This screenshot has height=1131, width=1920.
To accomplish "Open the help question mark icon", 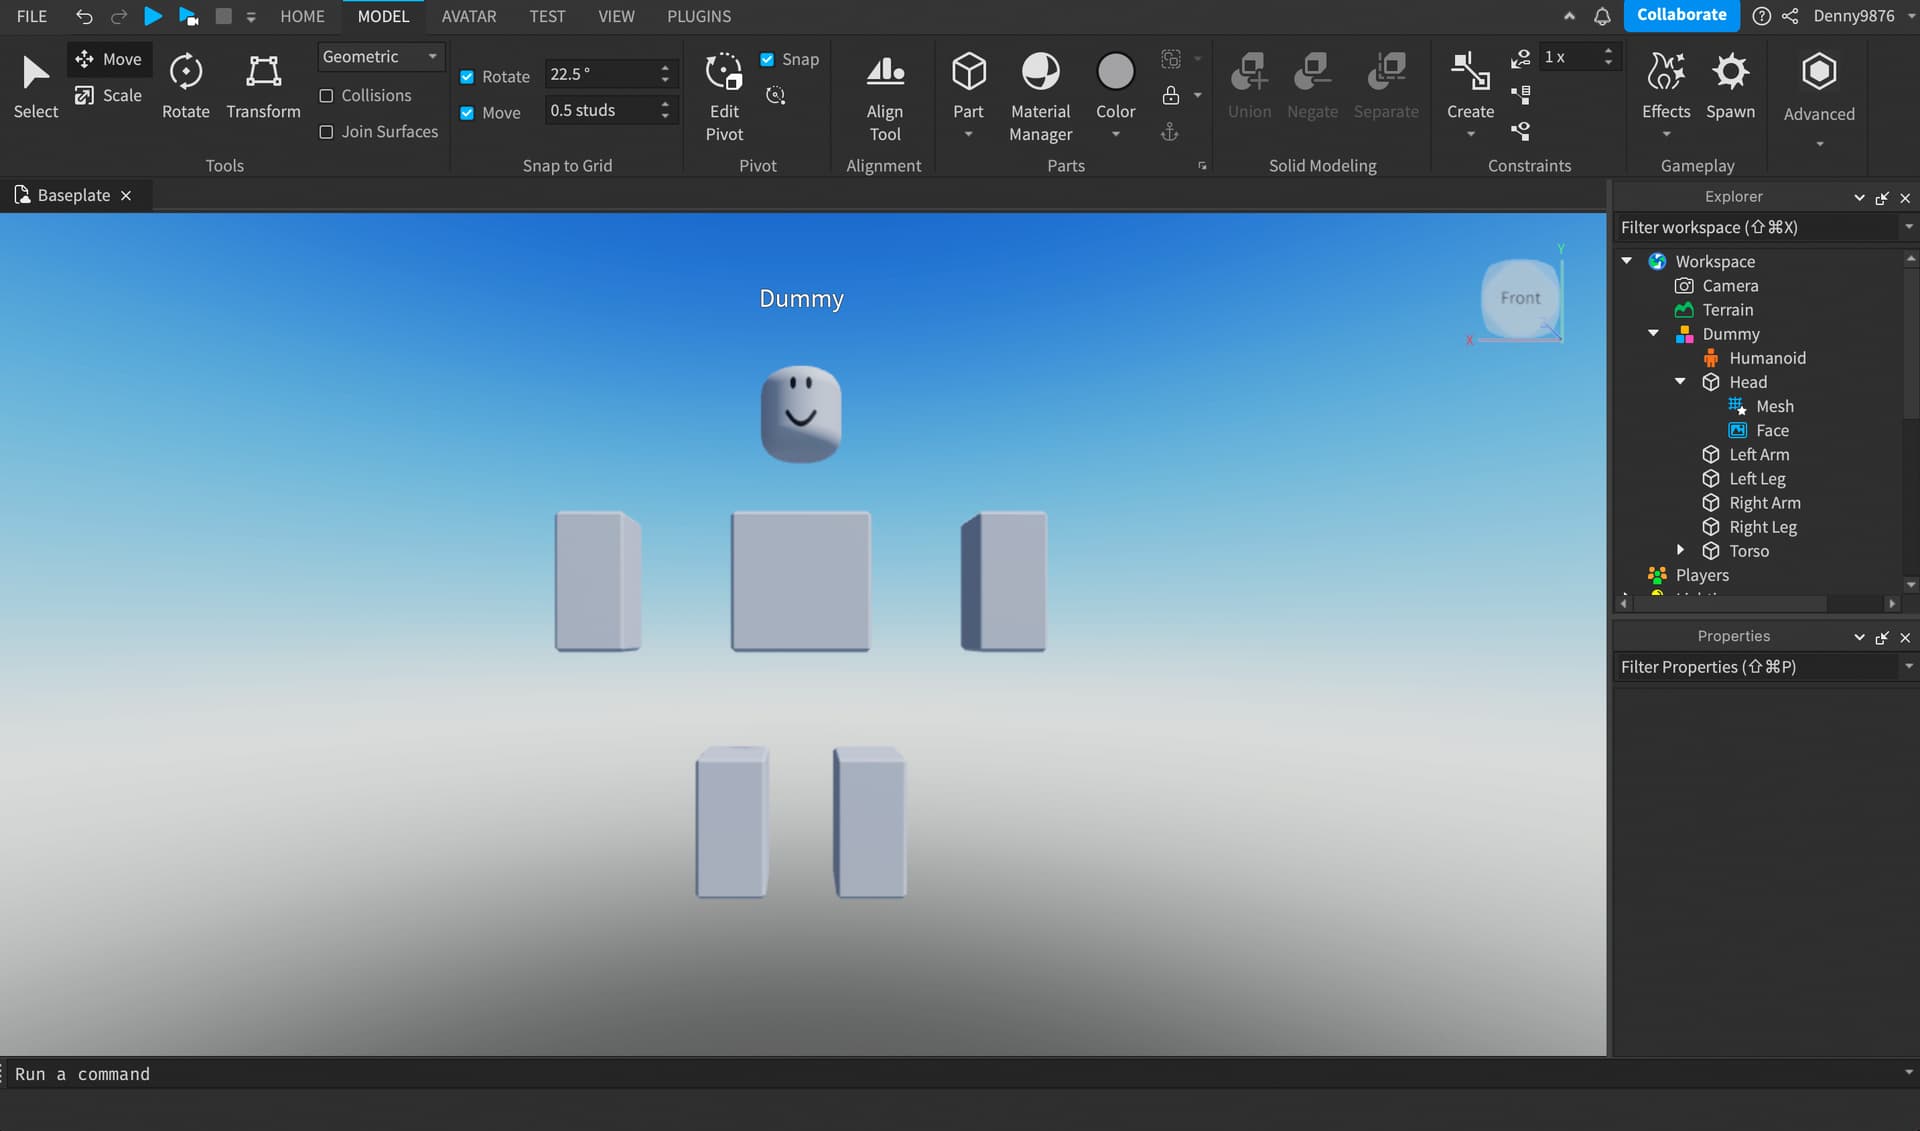I will tap(1762, 16).
